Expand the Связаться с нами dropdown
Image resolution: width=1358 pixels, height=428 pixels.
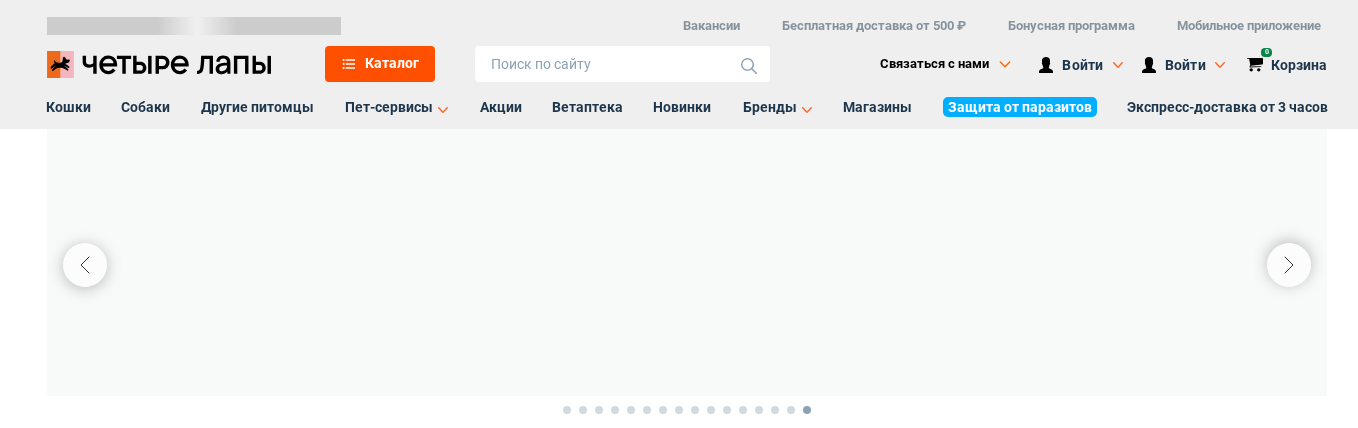945,64
